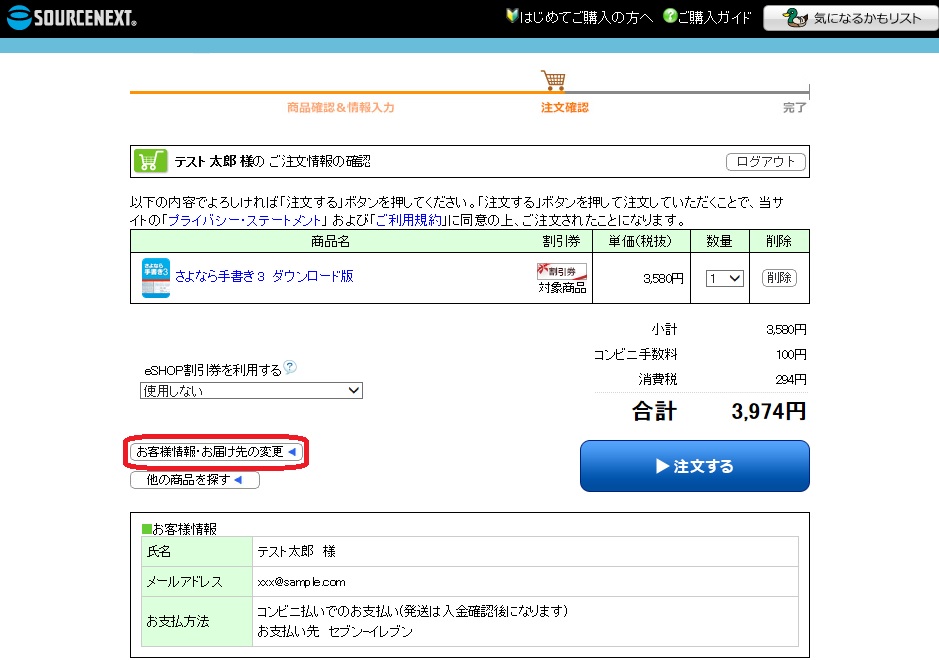The height and width of the screenshot is (660, 939).
Task: Click the blue 注文する button
Action: click(695, 466)
